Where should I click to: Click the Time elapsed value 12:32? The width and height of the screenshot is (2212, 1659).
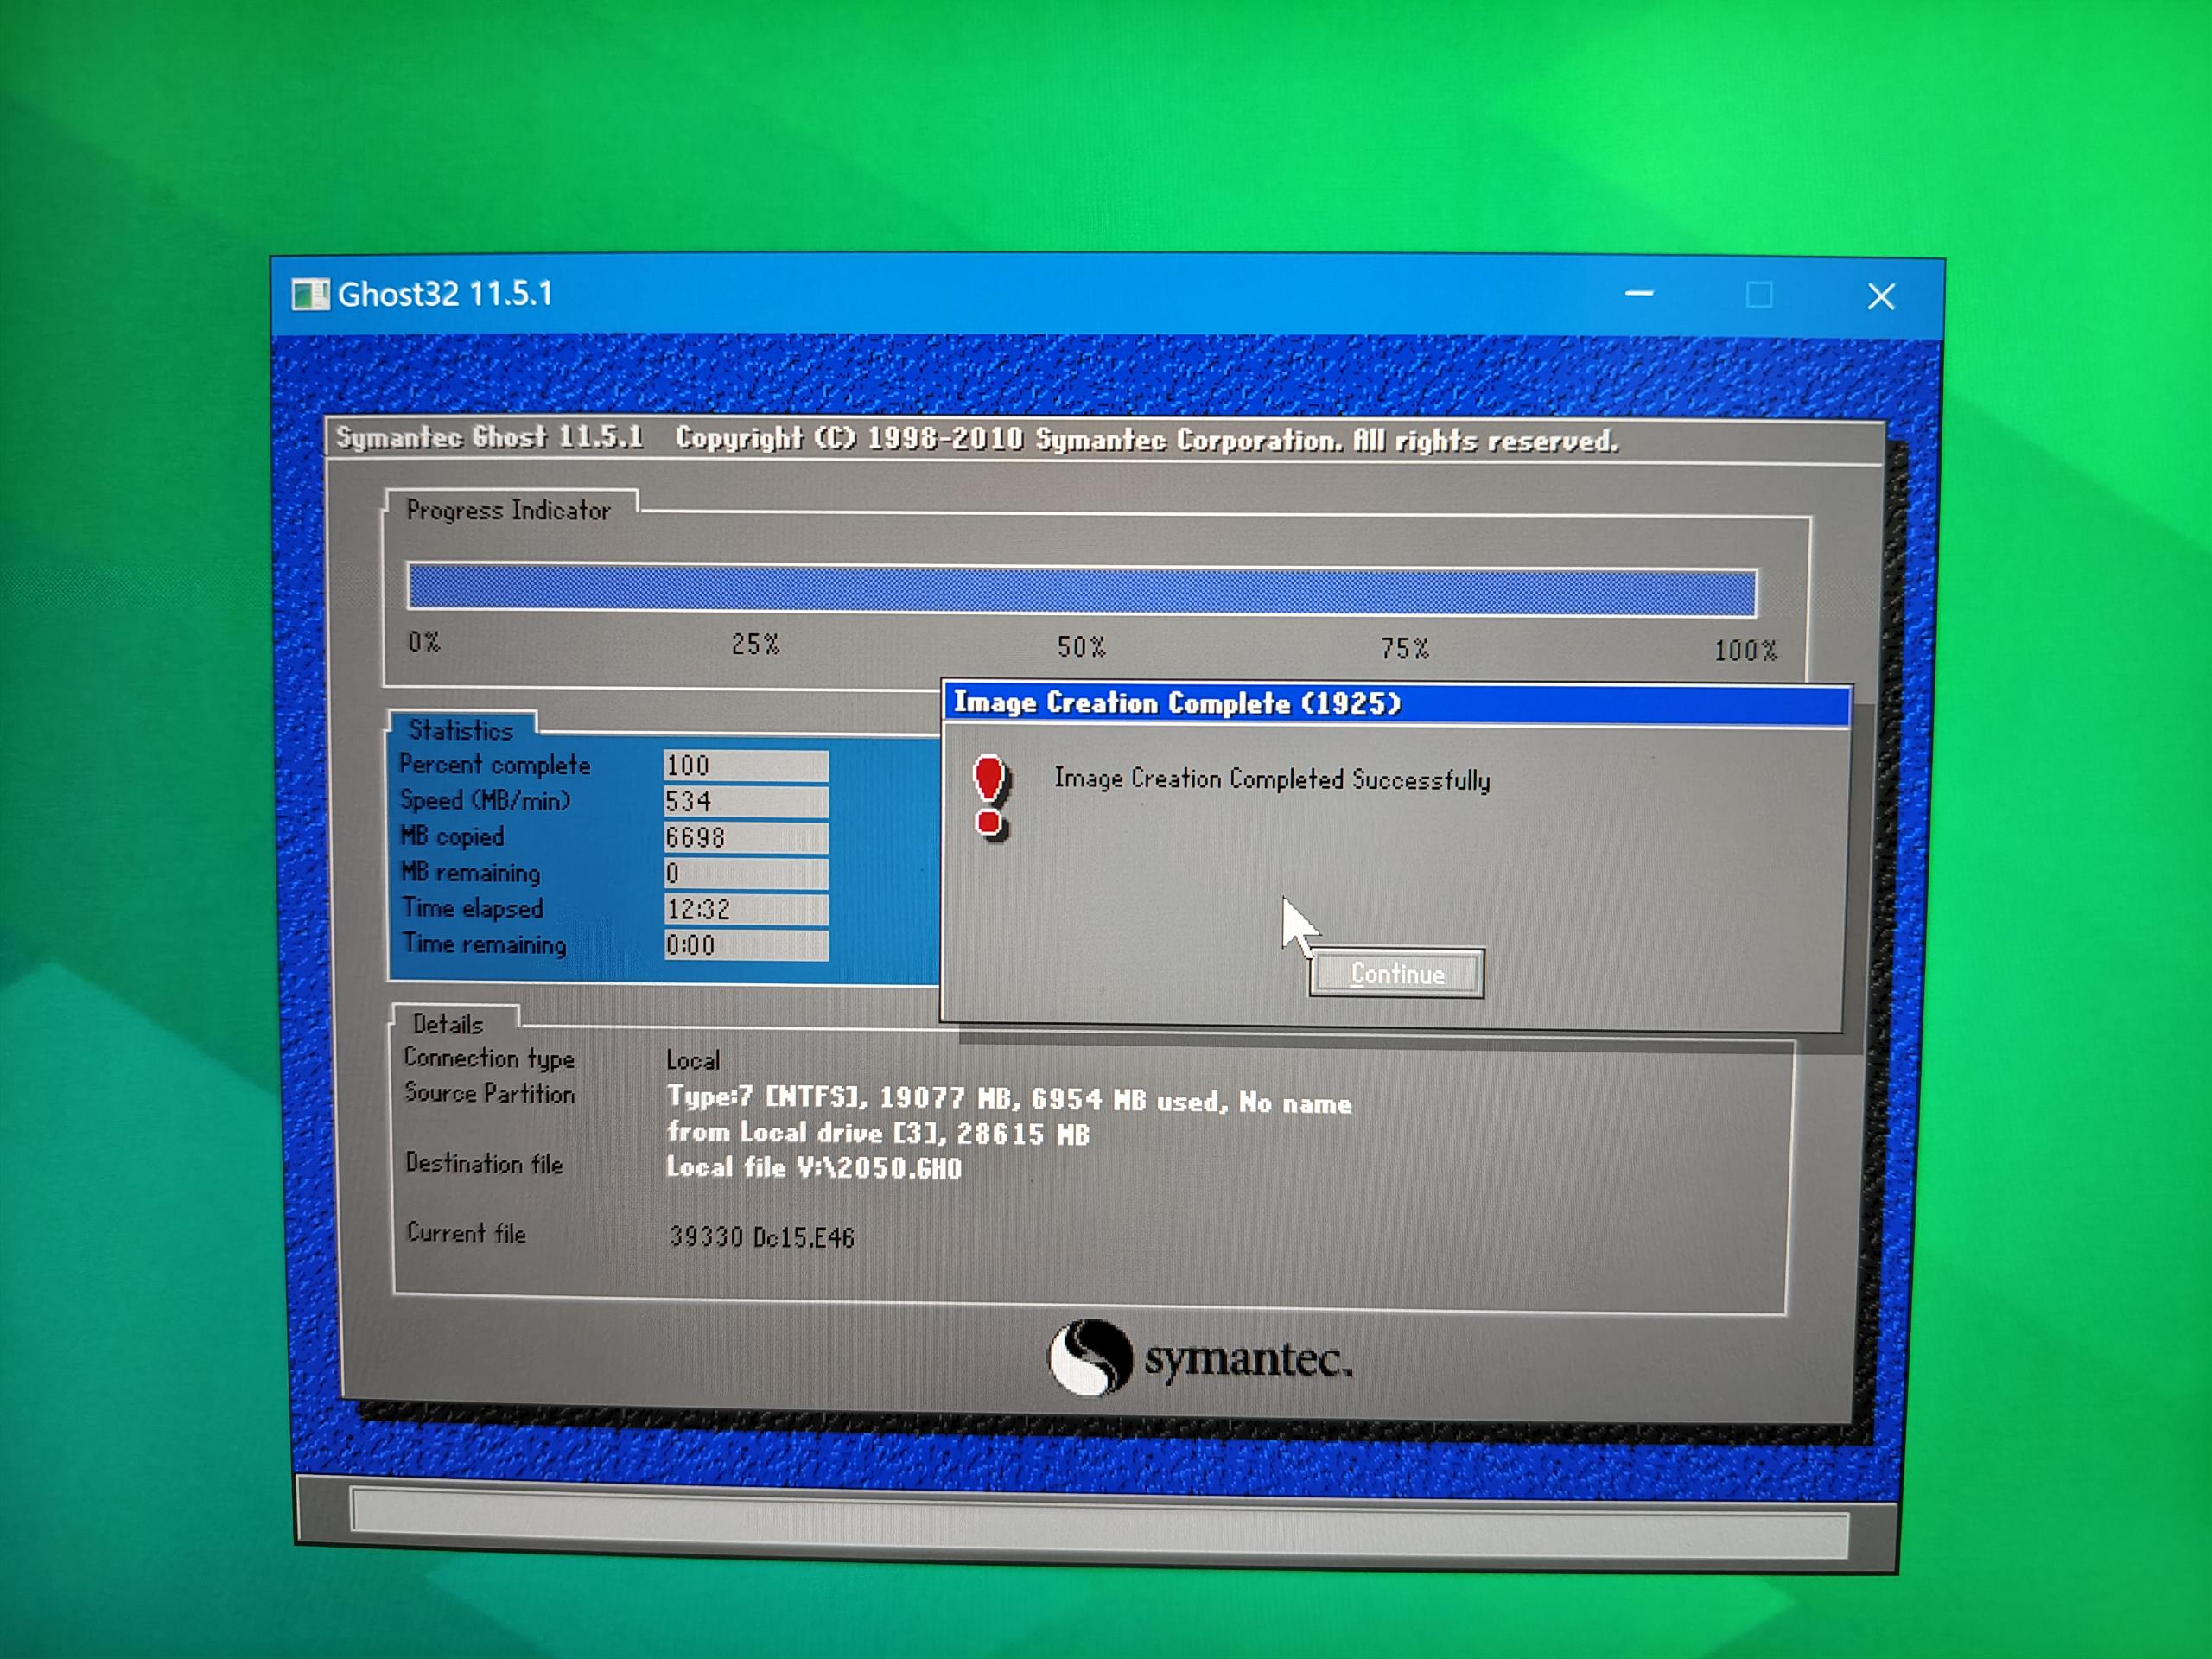coord(746,909)
